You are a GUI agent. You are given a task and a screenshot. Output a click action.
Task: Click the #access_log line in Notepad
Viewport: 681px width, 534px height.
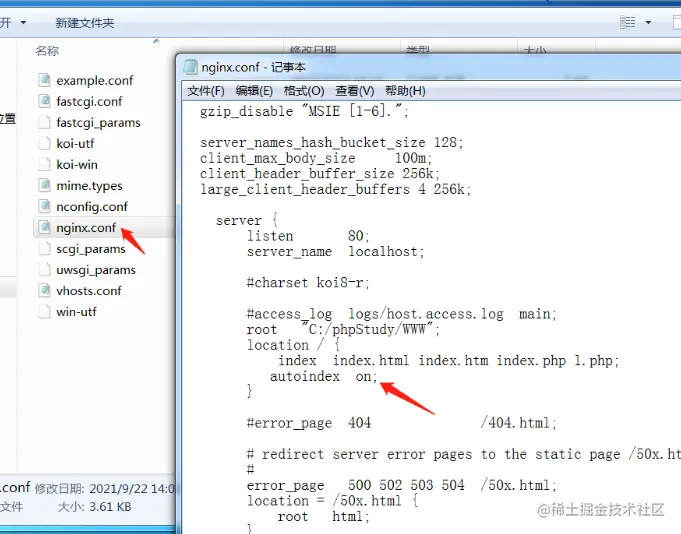coord(401,314)
